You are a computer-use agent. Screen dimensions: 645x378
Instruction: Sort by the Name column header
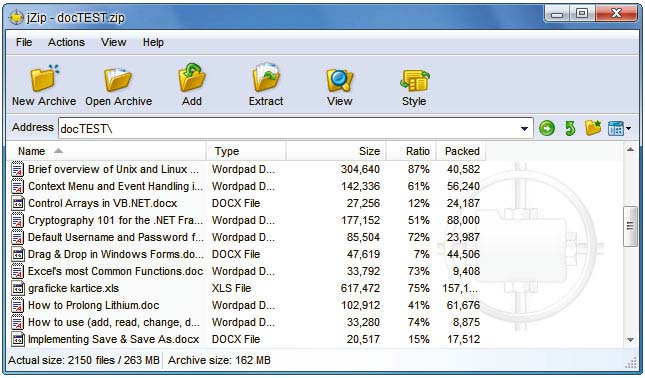point(106,151)
